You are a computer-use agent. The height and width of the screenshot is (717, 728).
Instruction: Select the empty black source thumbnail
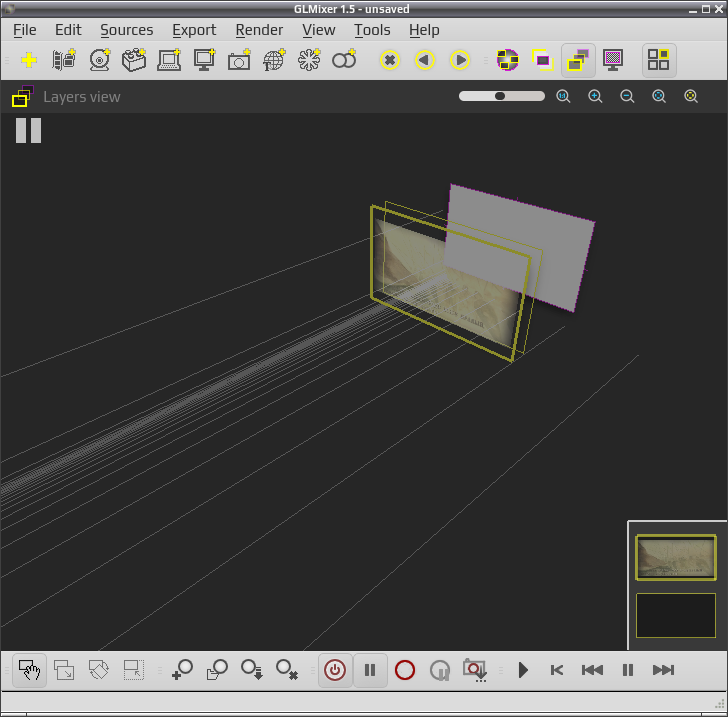point(676,615)
